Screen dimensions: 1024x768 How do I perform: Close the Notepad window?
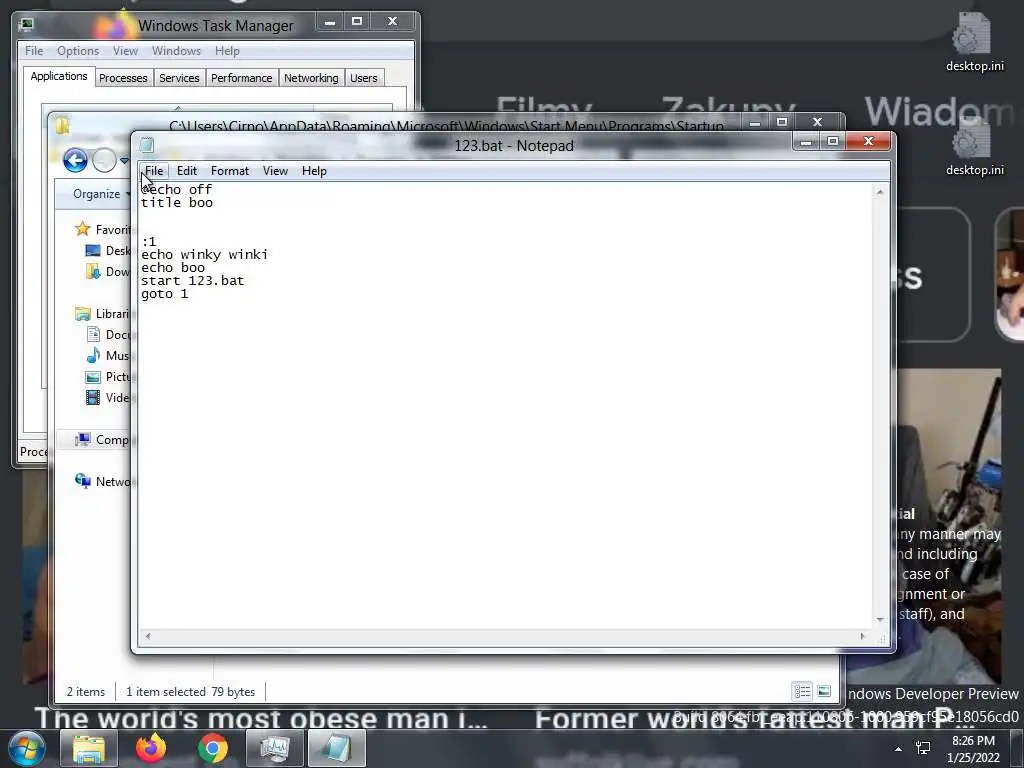869,141
